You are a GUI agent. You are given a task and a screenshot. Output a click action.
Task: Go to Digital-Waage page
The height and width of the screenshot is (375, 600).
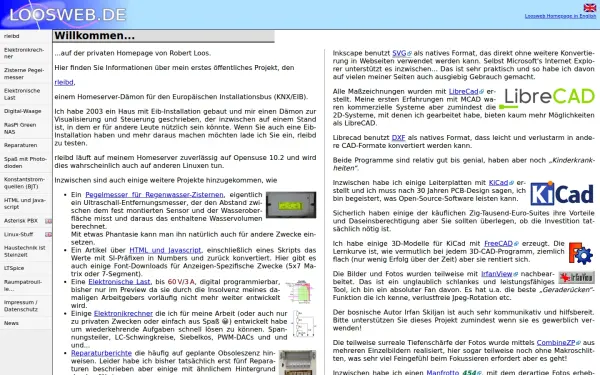pyautogui.click(x=26, y=111)
